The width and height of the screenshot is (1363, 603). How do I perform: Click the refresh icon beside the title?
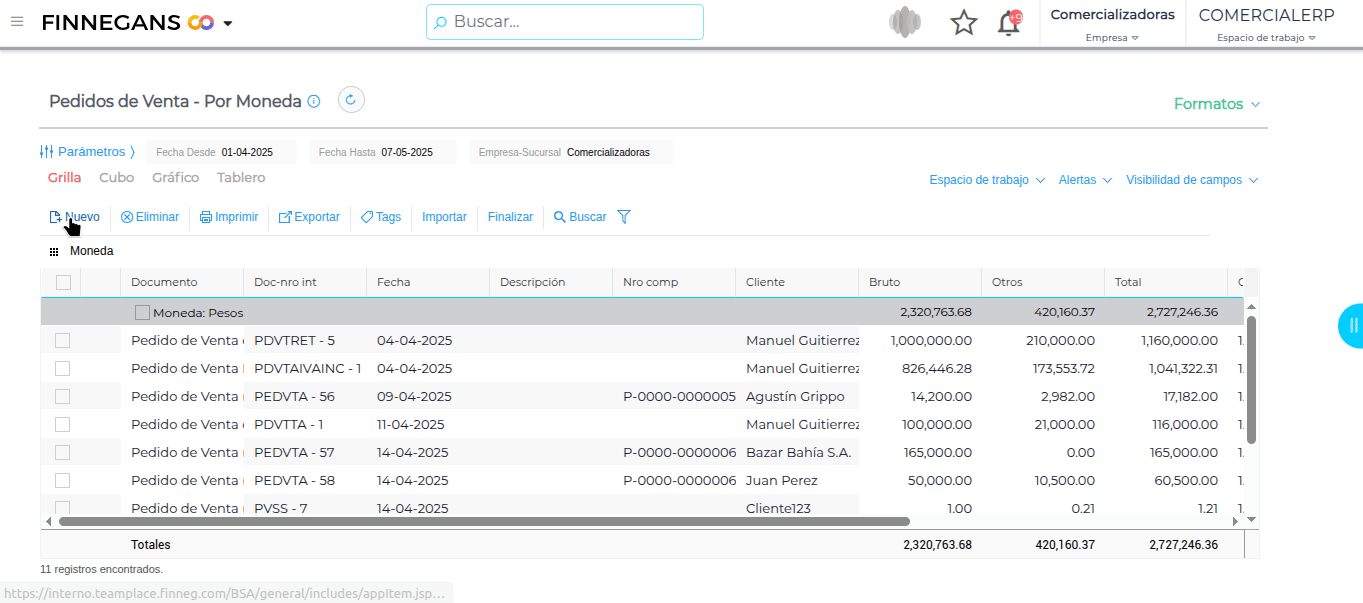(351, 100)
